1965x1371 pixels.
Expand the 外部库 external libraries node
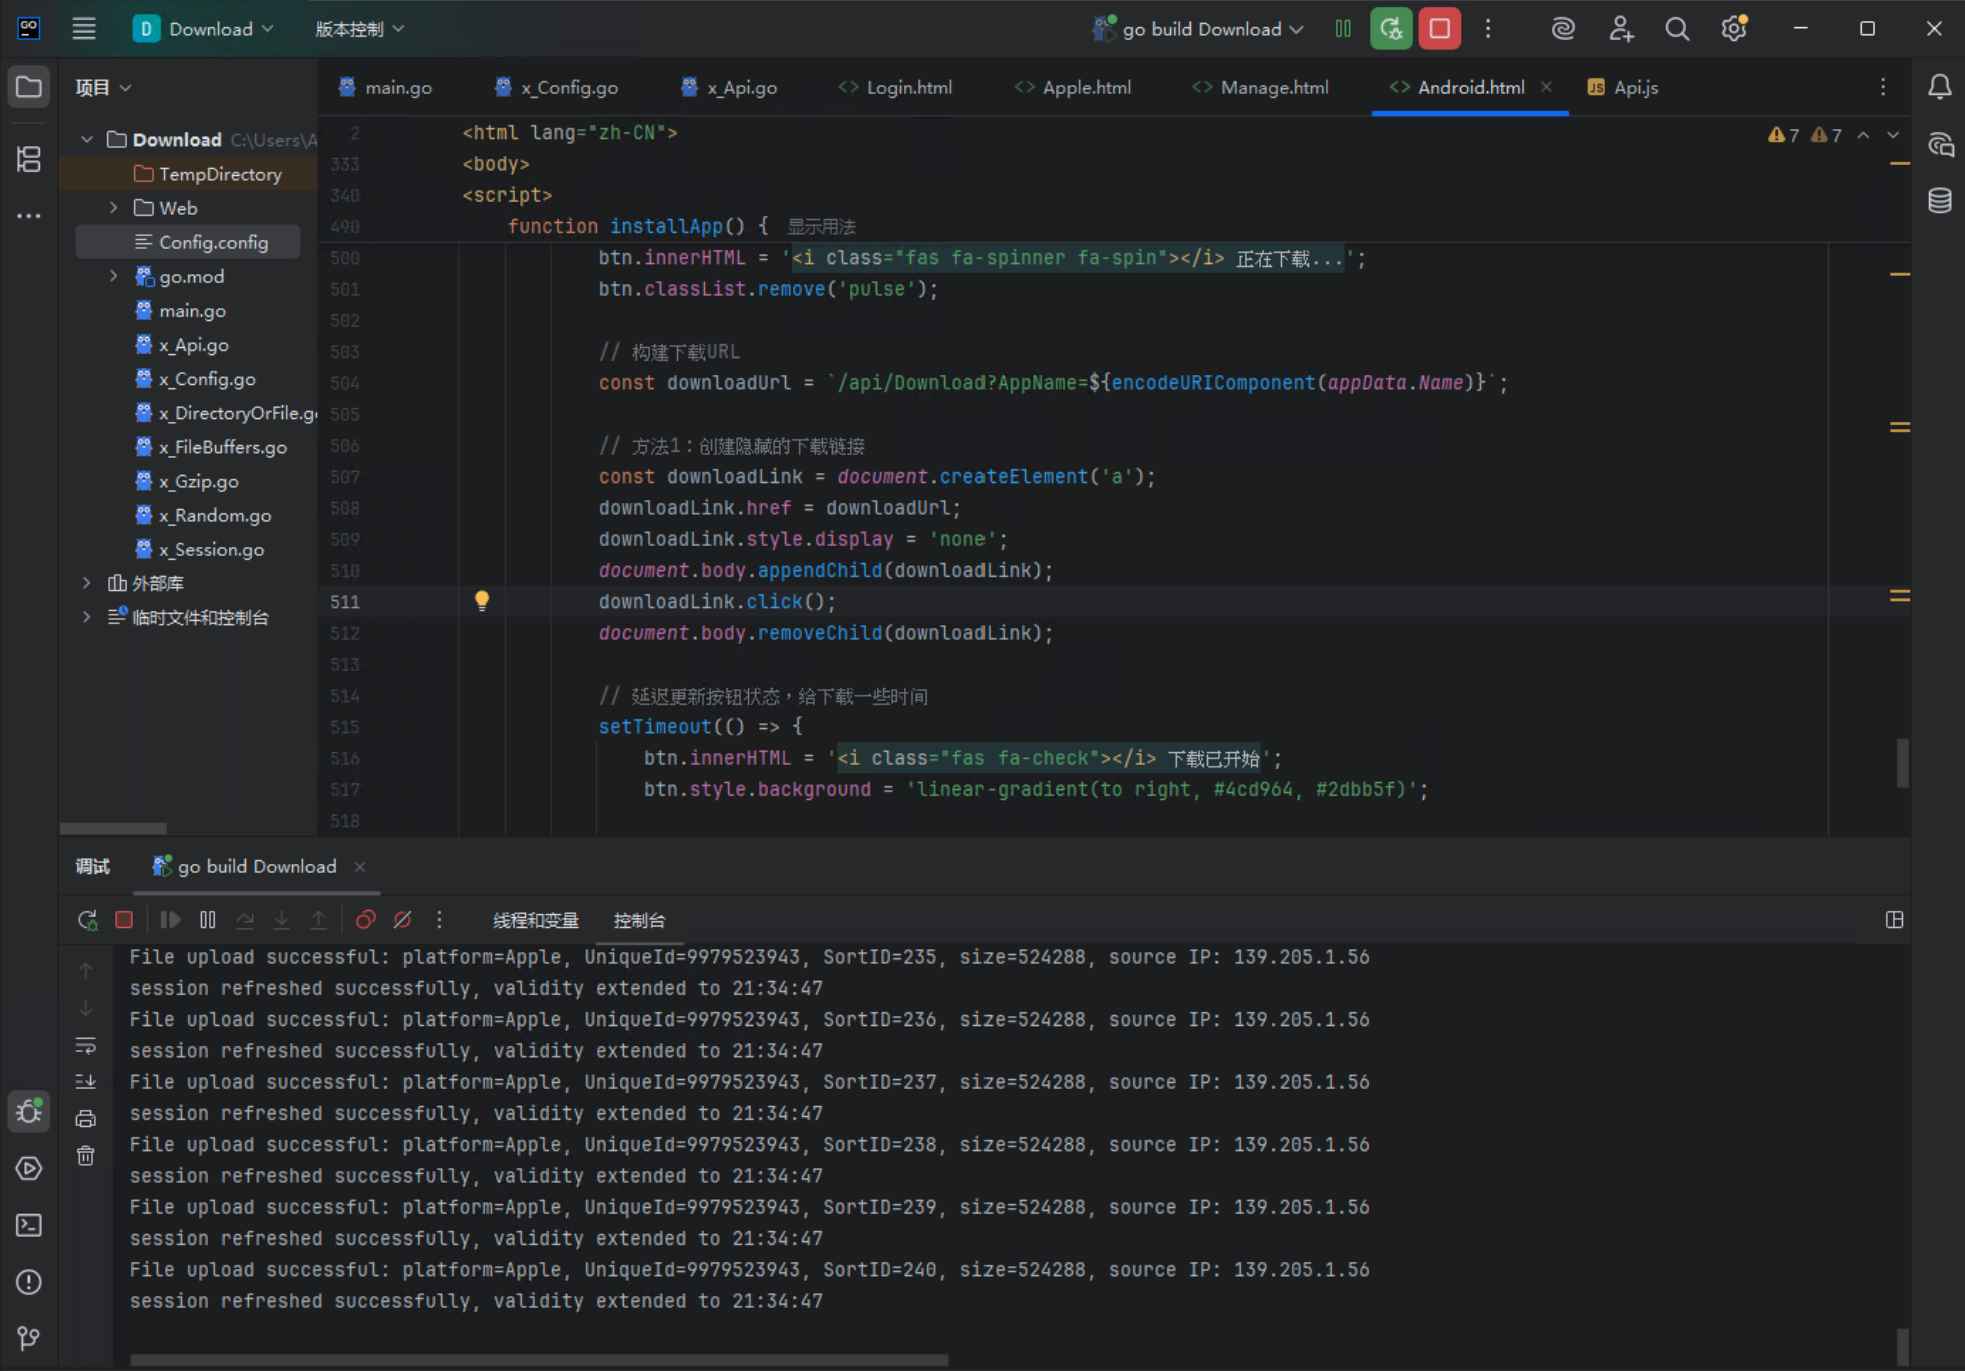coord(87,583)
